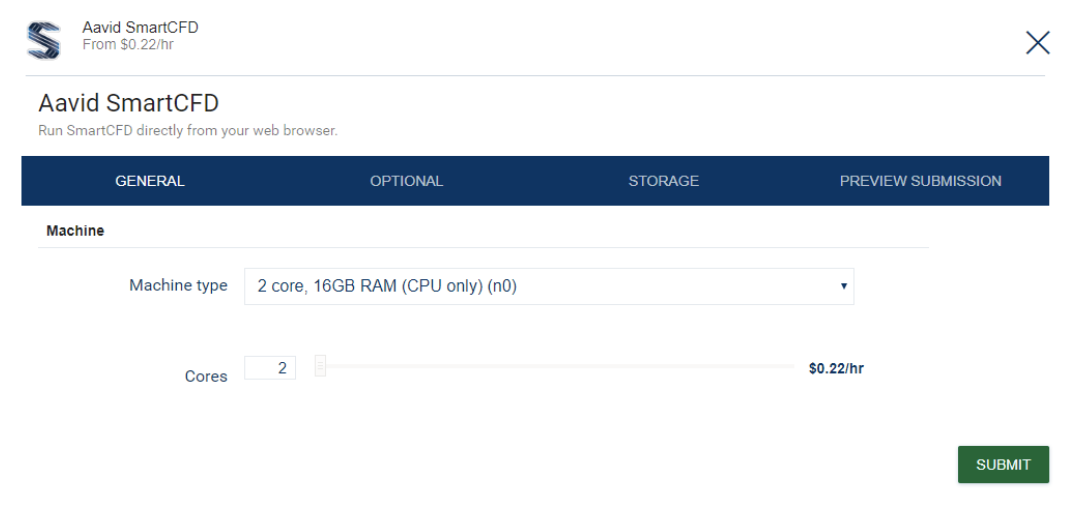Click the large Aavid SmartCFD heading
Screen dimensions: 1074x516
tap(129, 103)
